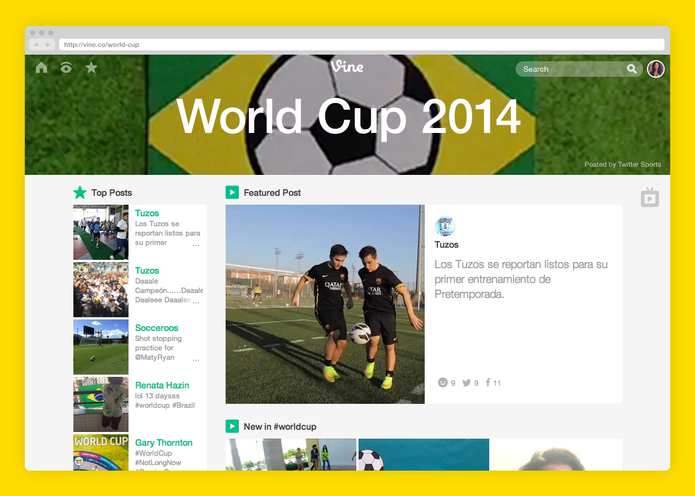Open the Gary Thornton profile link
The width and height of the screenshot is (695, 496).
(x=164, y=442)
